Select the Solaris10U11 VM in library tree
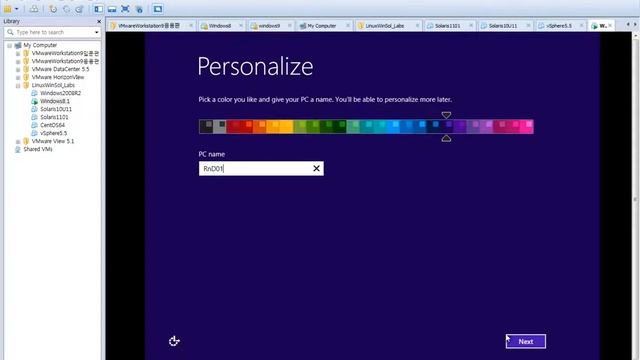The height and width of the screenshot is (360, 640). (x=56, y=109)
